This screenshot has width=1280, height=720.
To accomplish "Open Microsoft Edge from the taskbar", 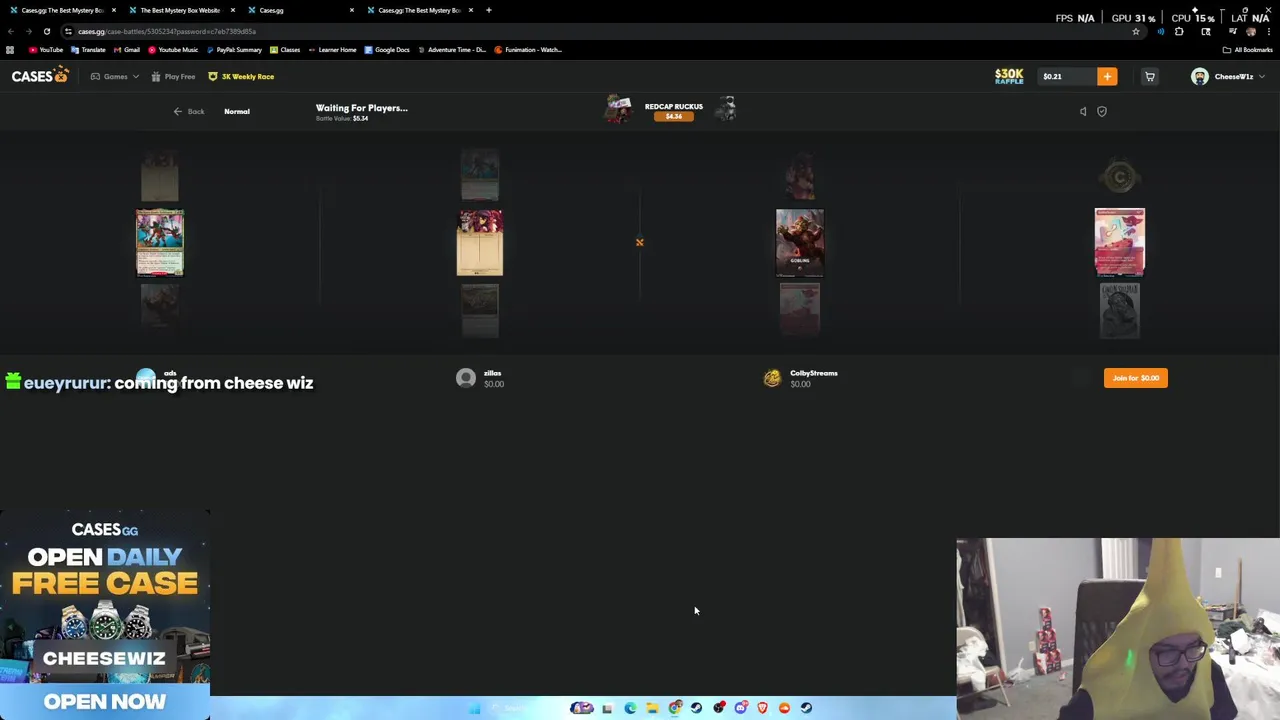I will point(630,708).
